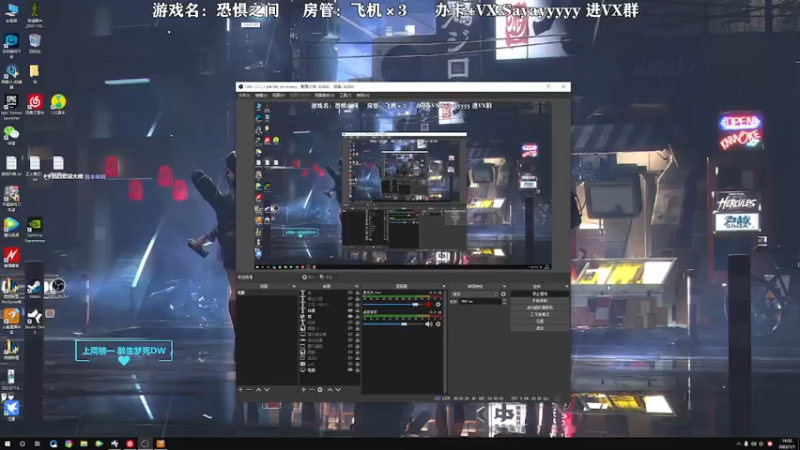
Task: Open Epic Games Launcher shortcut
Action: point(11,105)
